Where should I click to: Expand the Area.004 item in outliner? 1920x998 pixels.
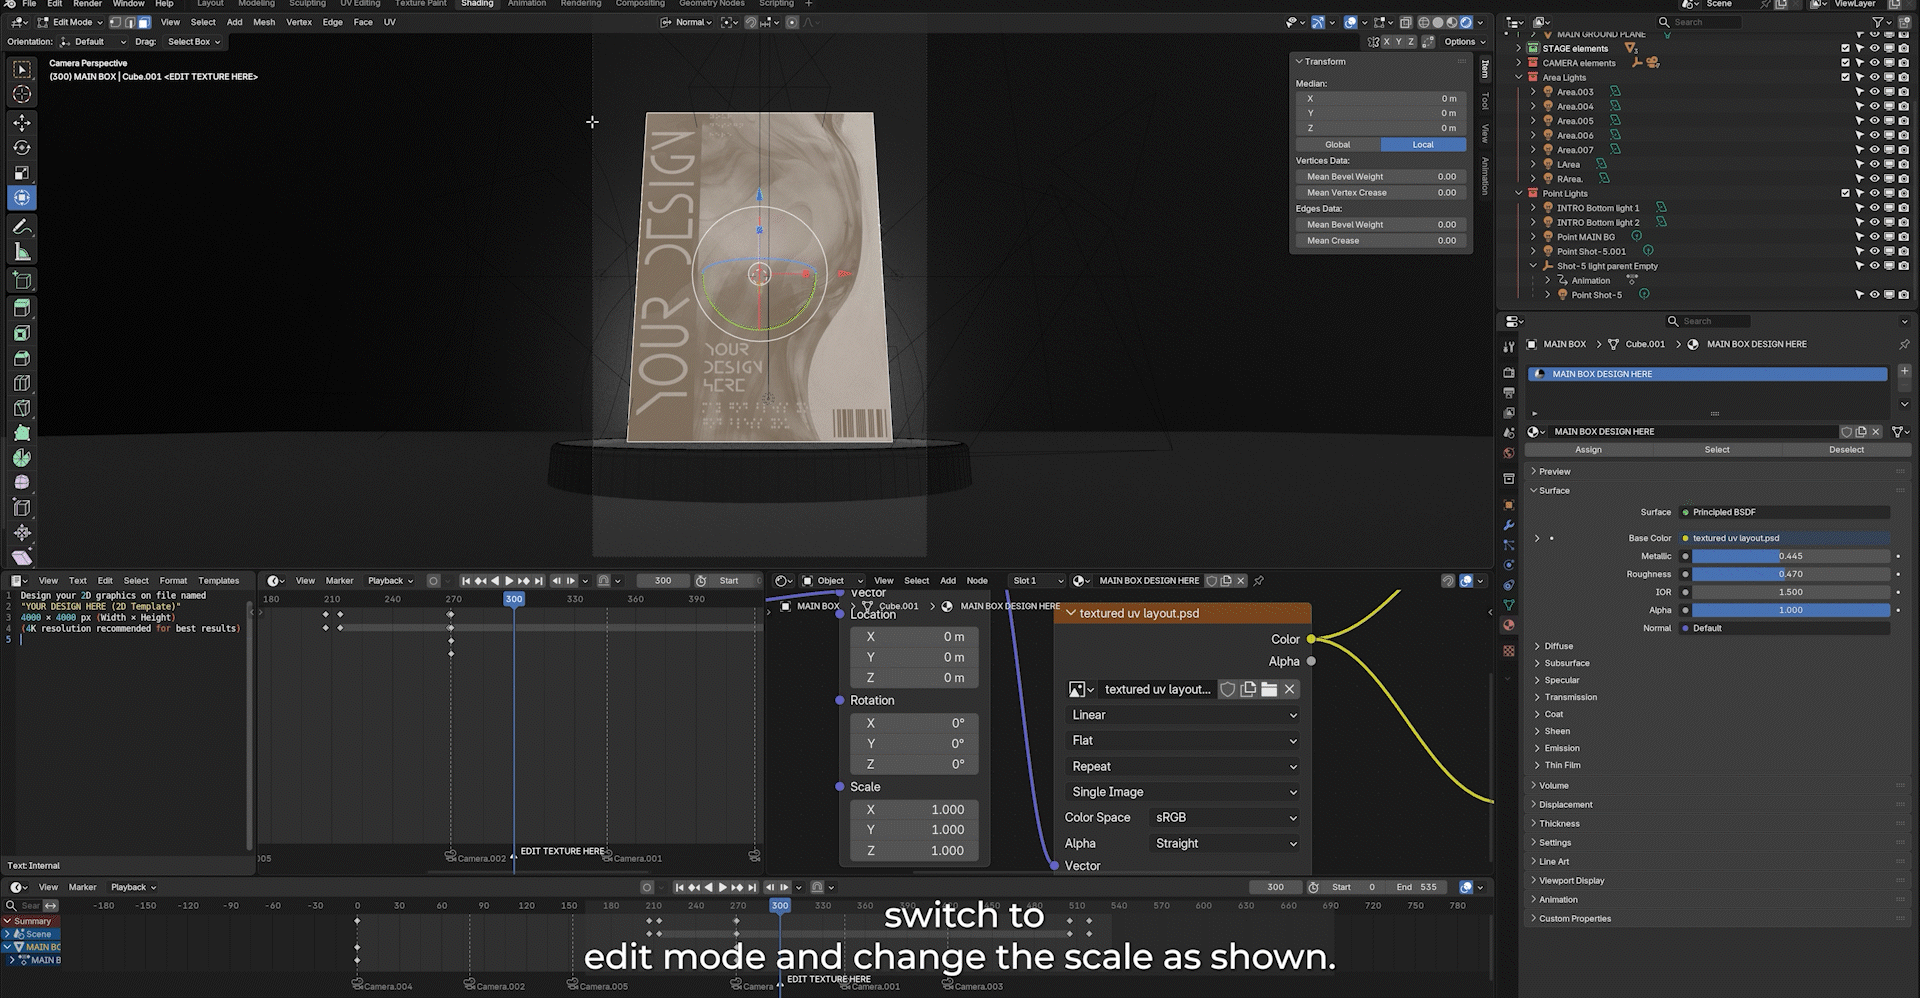pyautogui.click(x=1534, y=107)
